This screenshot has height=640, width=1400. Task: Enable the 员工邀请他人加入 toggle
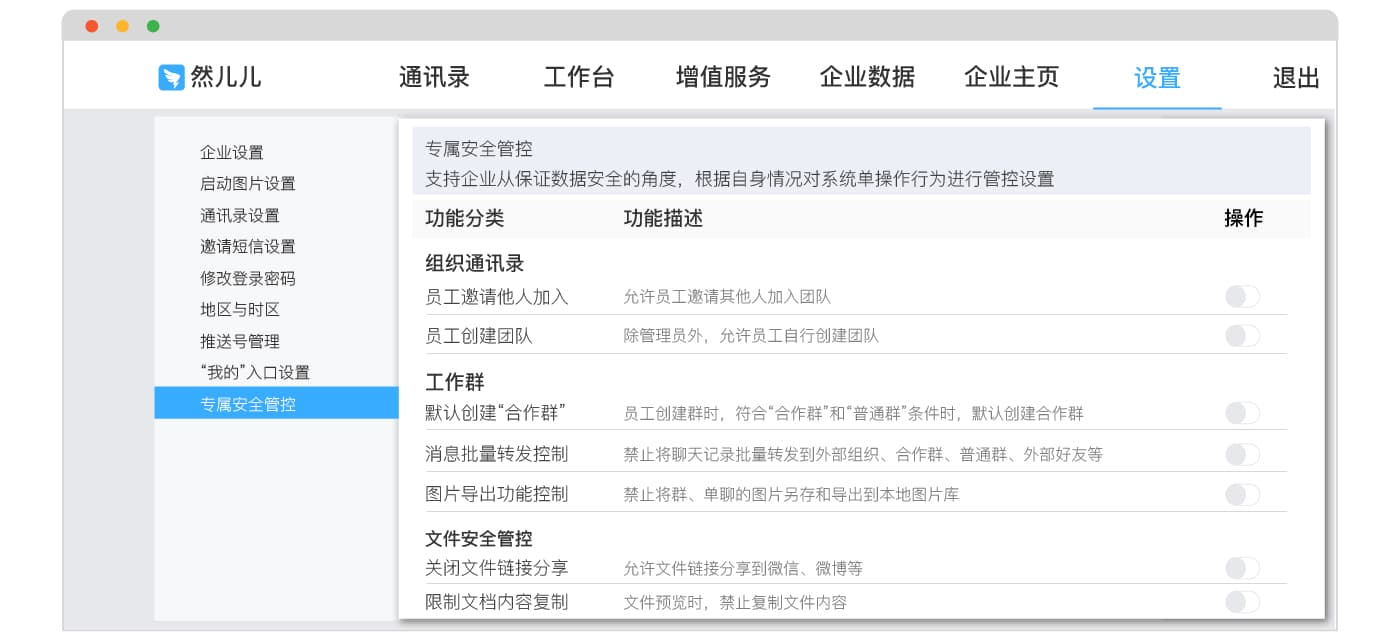click(1242, 296)
